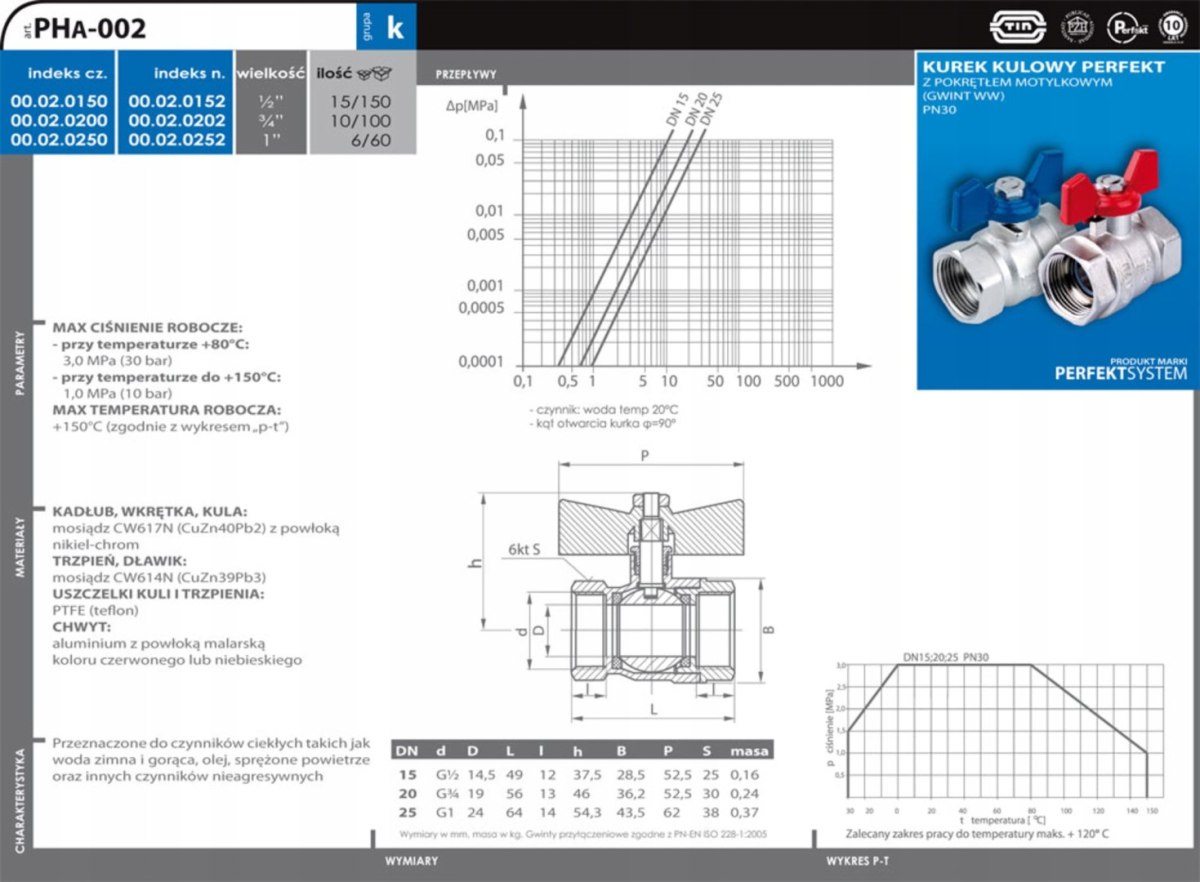Click the 10 lat warranty badge

pos(1171,25)
